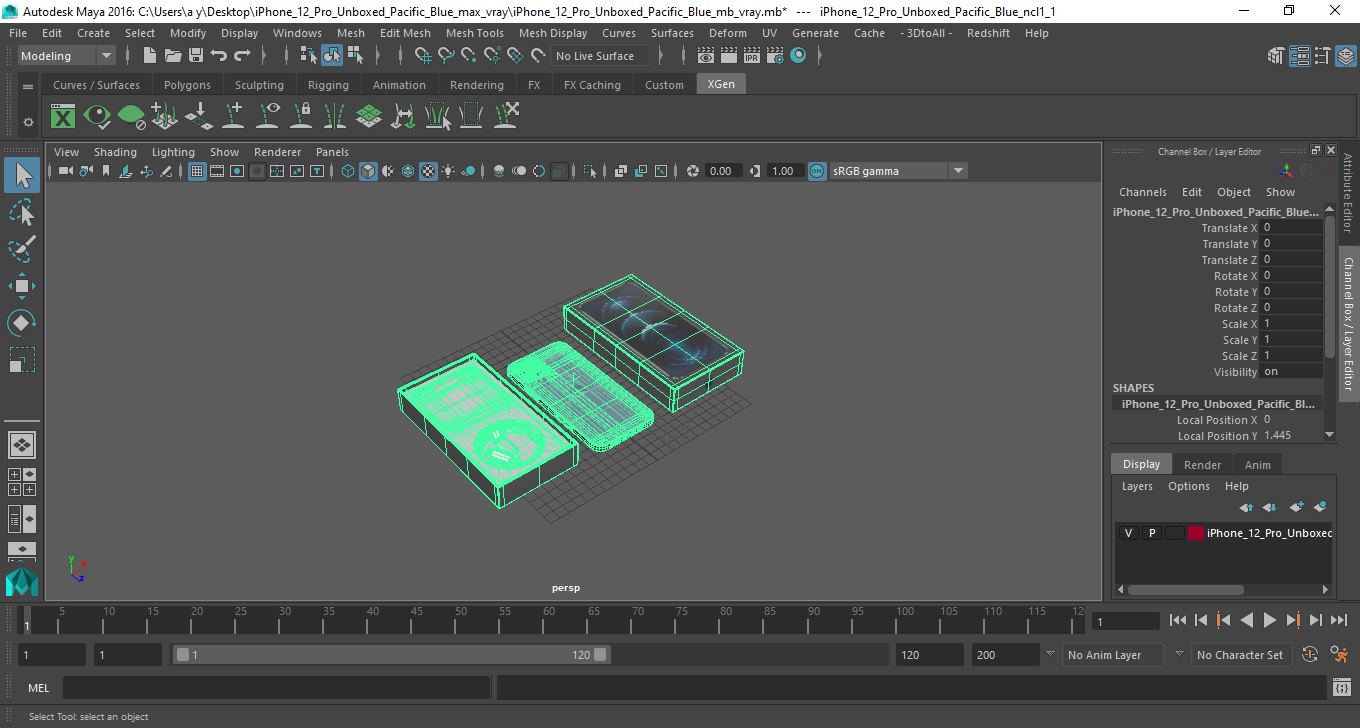Undo the last action
The height and width of the screenshot is (728, 1360).
219,56
